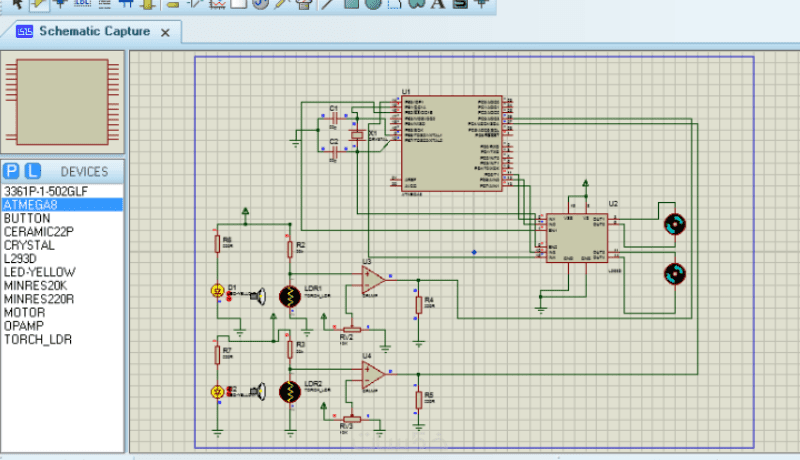Close the Schematic Capture tab
The height and width of the screenshot is (460, 800).
click(x=165, y=33)
